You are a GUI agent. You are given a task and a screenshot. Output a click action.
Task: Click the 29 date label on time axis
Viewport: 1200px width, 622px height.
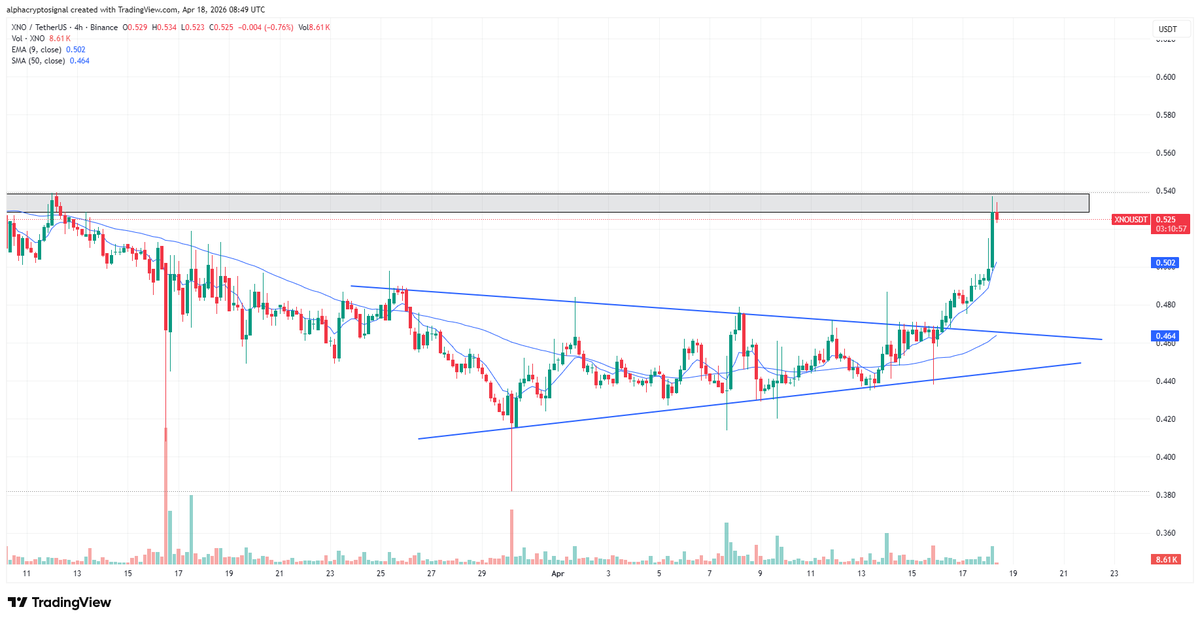pos(481,575)
